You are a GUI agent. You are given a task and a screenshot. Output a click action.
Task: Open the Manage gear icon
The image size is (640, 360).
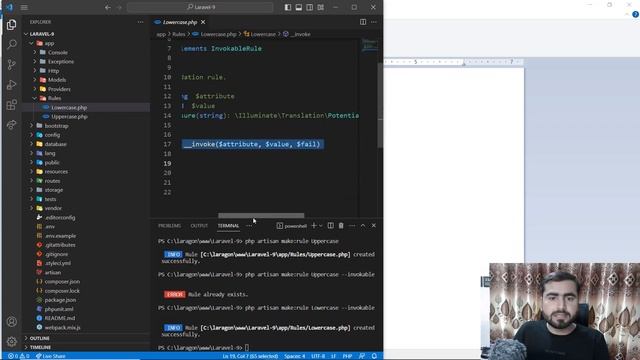(11, 341)
